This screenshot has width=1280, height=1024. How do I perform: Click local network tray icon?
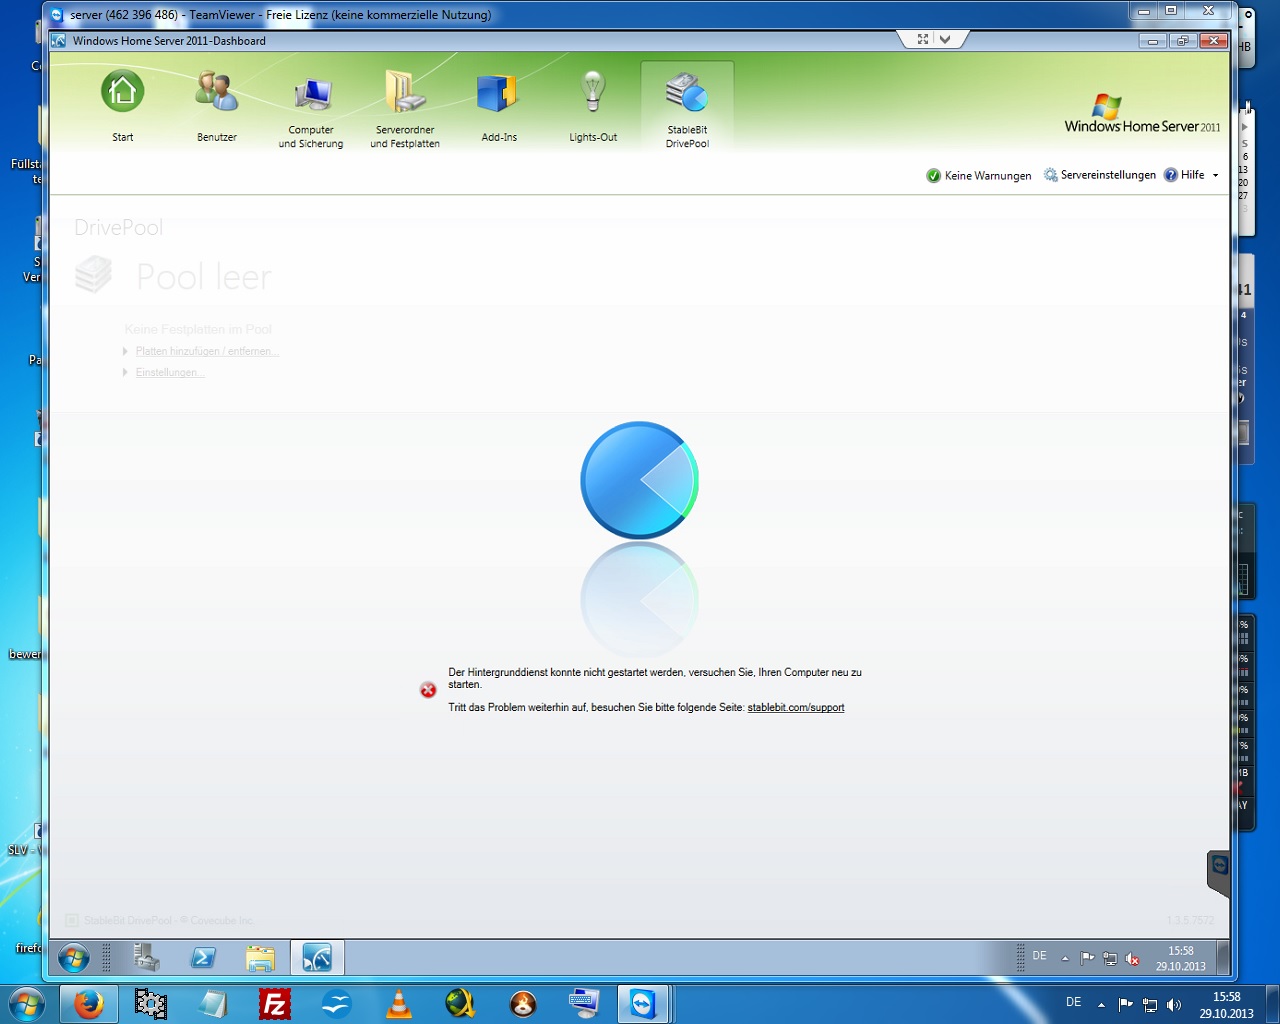(1150, 1004)
